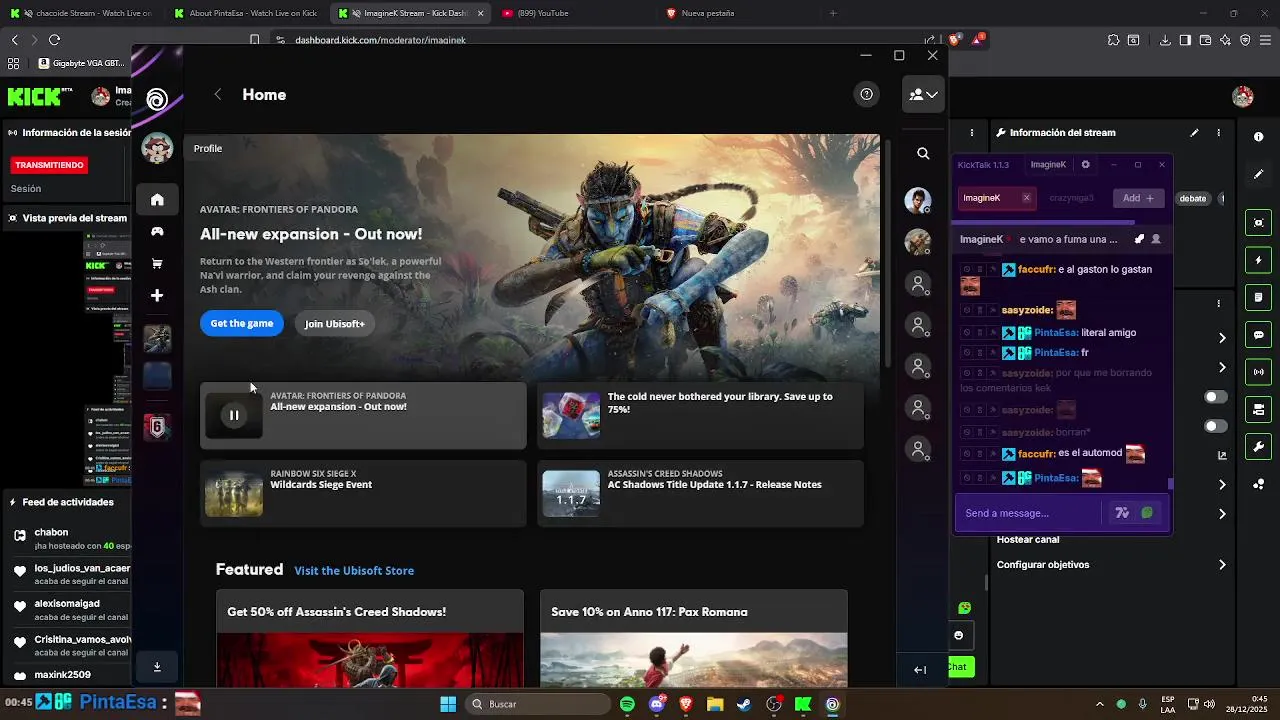Open the Profile avatar in Ubisoft sidebar
Viewport: 1280px width, 720px height.
click(157, 148)
